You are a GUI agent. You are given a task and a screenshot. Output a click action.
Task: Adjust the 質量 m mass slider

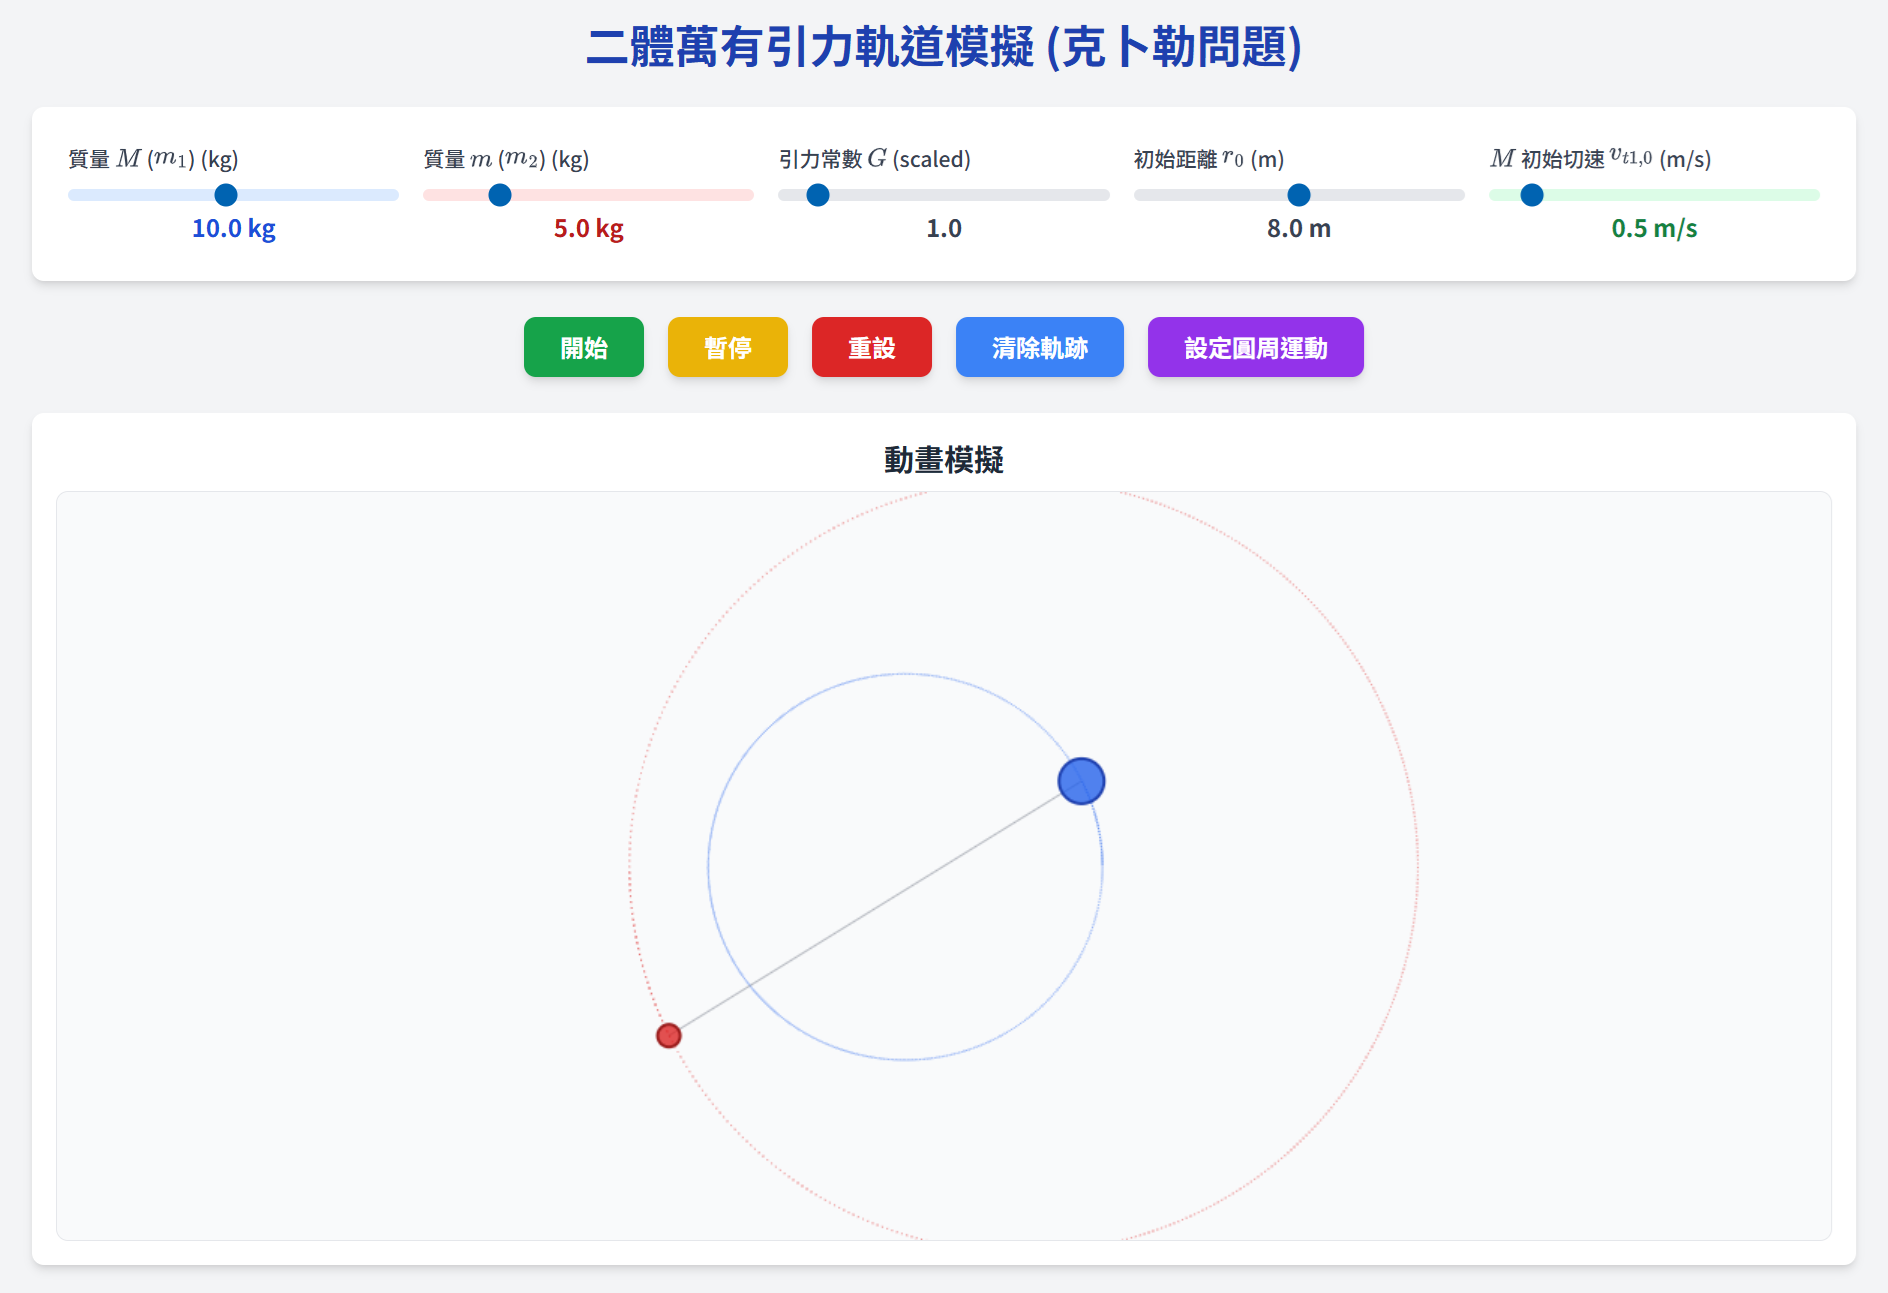tap(499, 195)
